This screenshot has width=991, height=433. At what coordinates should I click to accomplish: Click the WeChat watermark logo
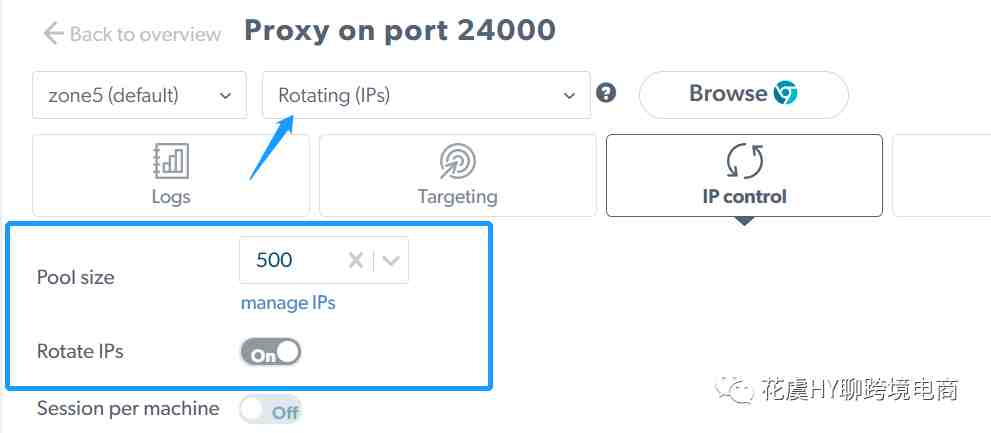[x=734, y=388]
